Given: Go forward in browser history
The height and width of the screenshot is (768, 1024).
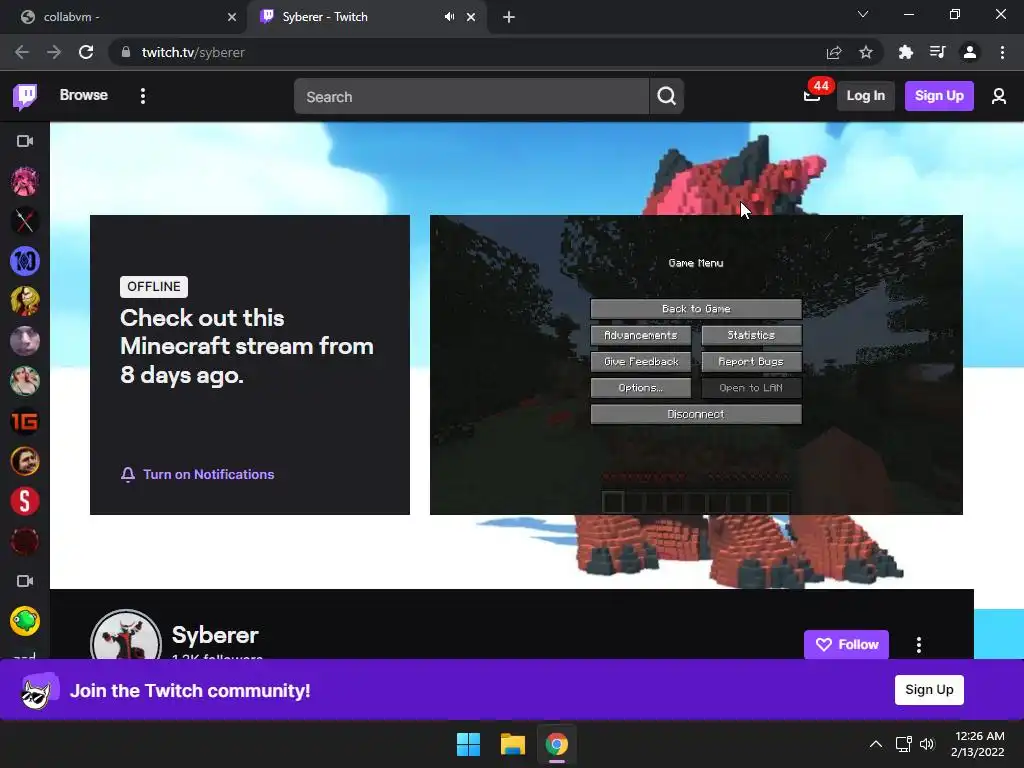Looking at the screenshot, I should 54,52.
